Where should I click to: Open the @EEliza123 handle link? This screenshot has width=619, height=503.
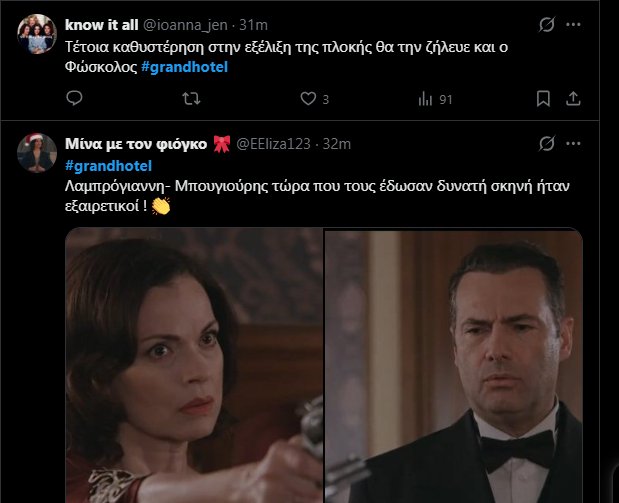pos(273,145)
